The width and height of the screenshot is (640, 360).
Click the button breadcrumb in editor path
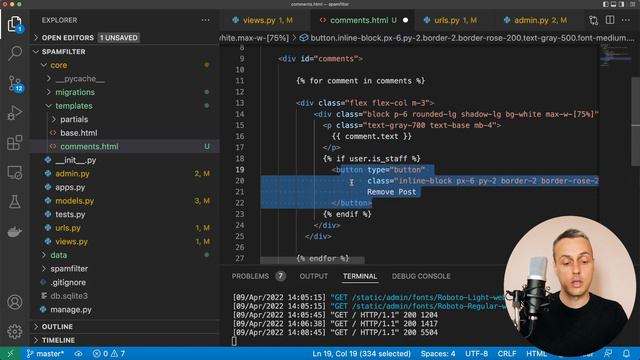(467, 38)
